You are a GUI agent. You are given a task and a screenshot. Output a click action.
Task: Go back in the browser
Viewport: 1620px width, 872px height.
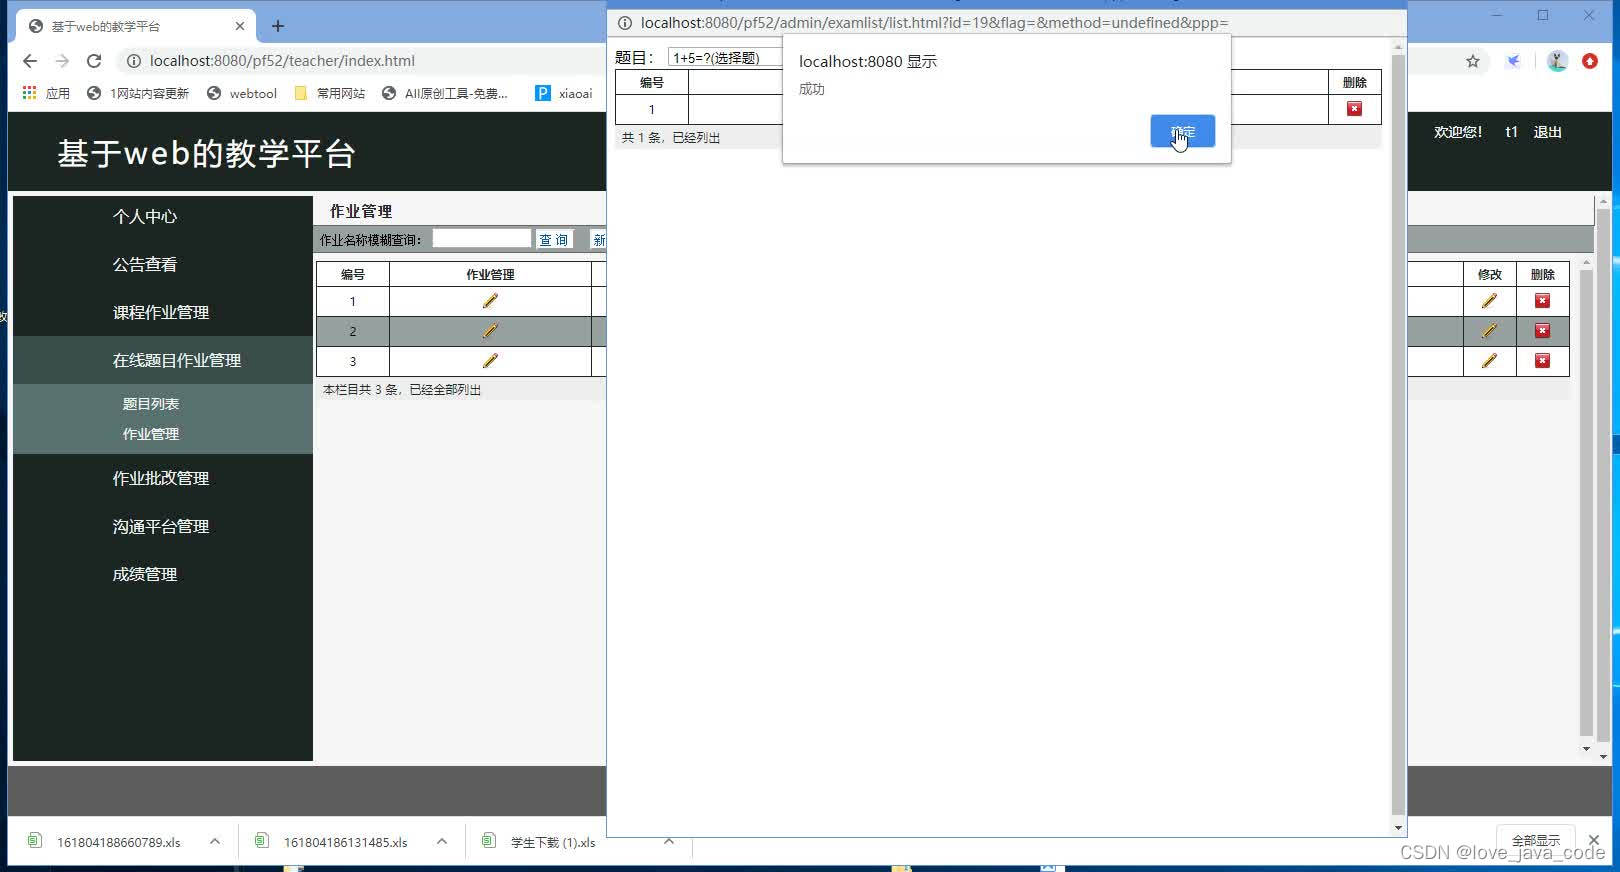point(29,61)
